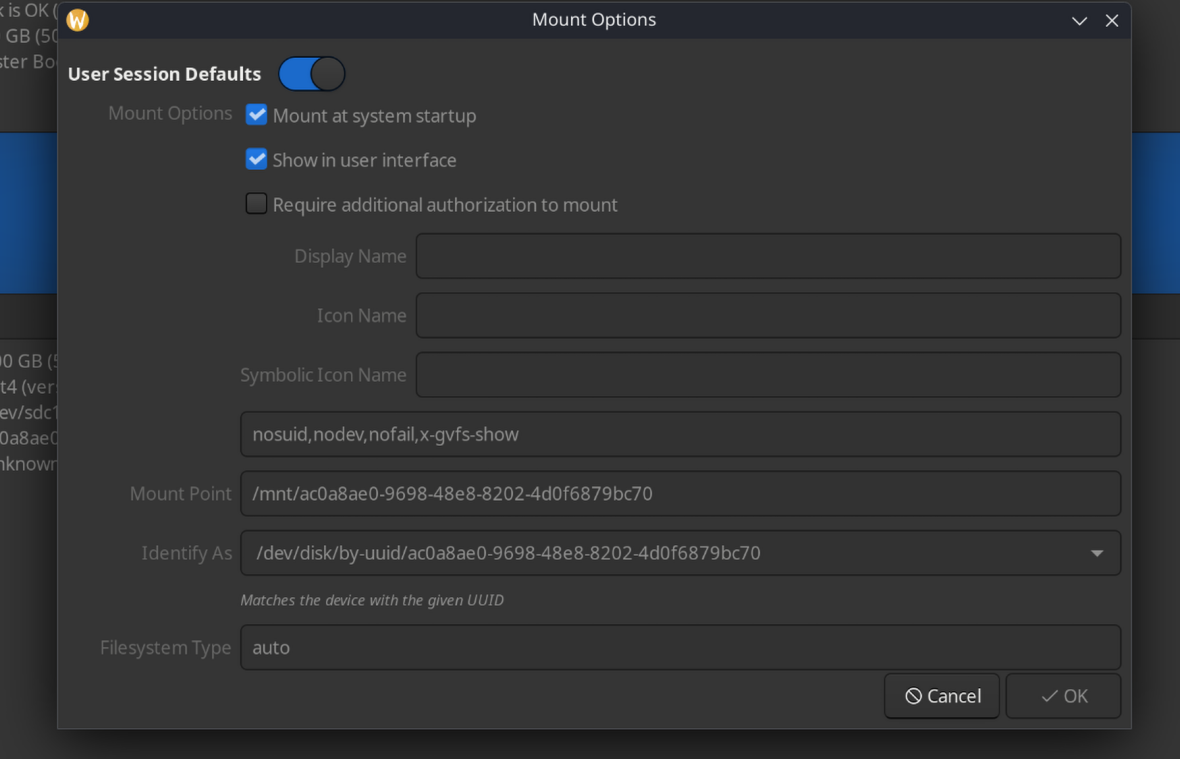Click the mount options field with nosuid,nodev,nofail

click(x=680, y=434)
